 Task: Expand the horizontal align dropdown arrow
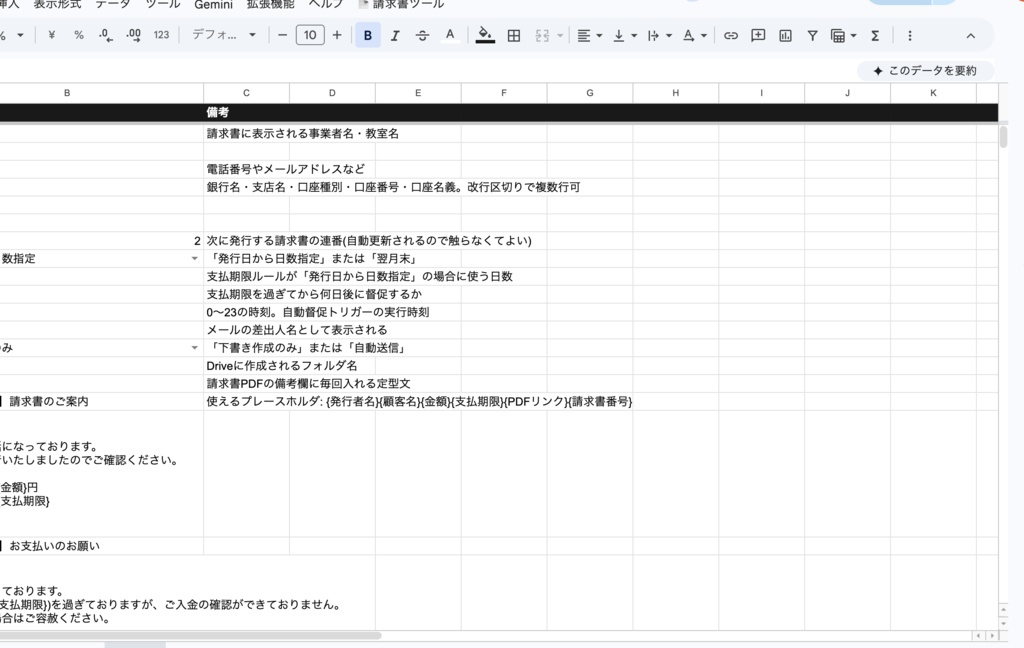[x=599, y=35]
